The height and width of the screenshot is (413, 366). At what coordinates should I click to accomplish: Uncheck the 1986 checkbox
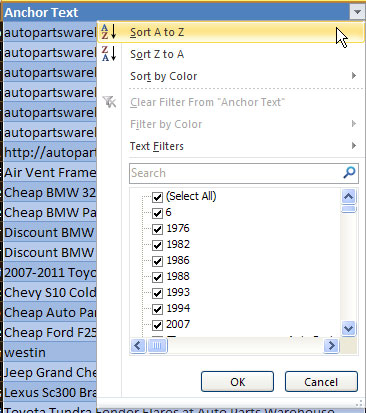pos(157,261)
